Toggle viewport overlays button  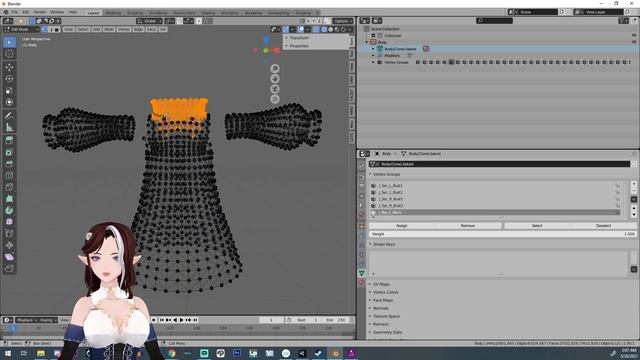coord(301,29)
